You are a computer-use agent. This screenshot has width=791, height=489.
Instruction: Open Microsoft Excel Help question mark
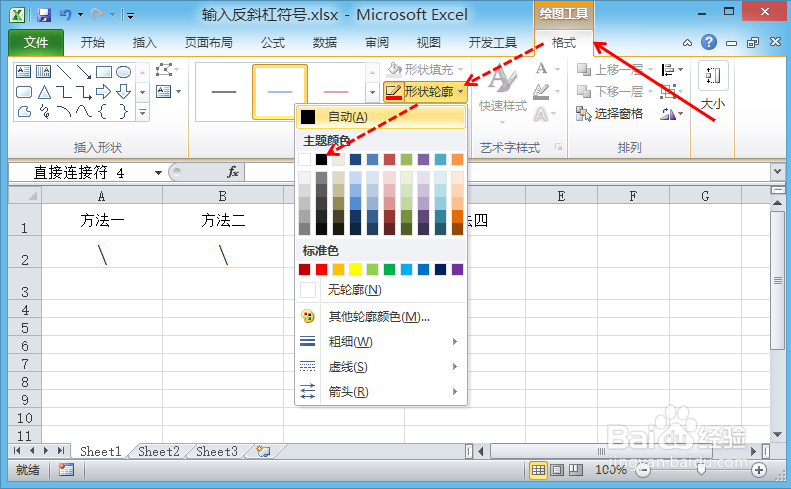[709, 42]
